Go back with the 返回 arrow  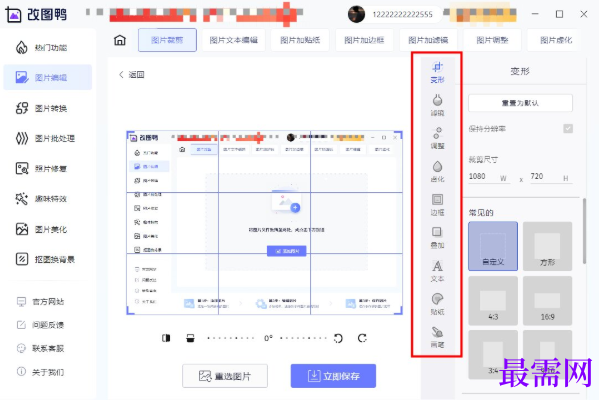click(131, 74)
